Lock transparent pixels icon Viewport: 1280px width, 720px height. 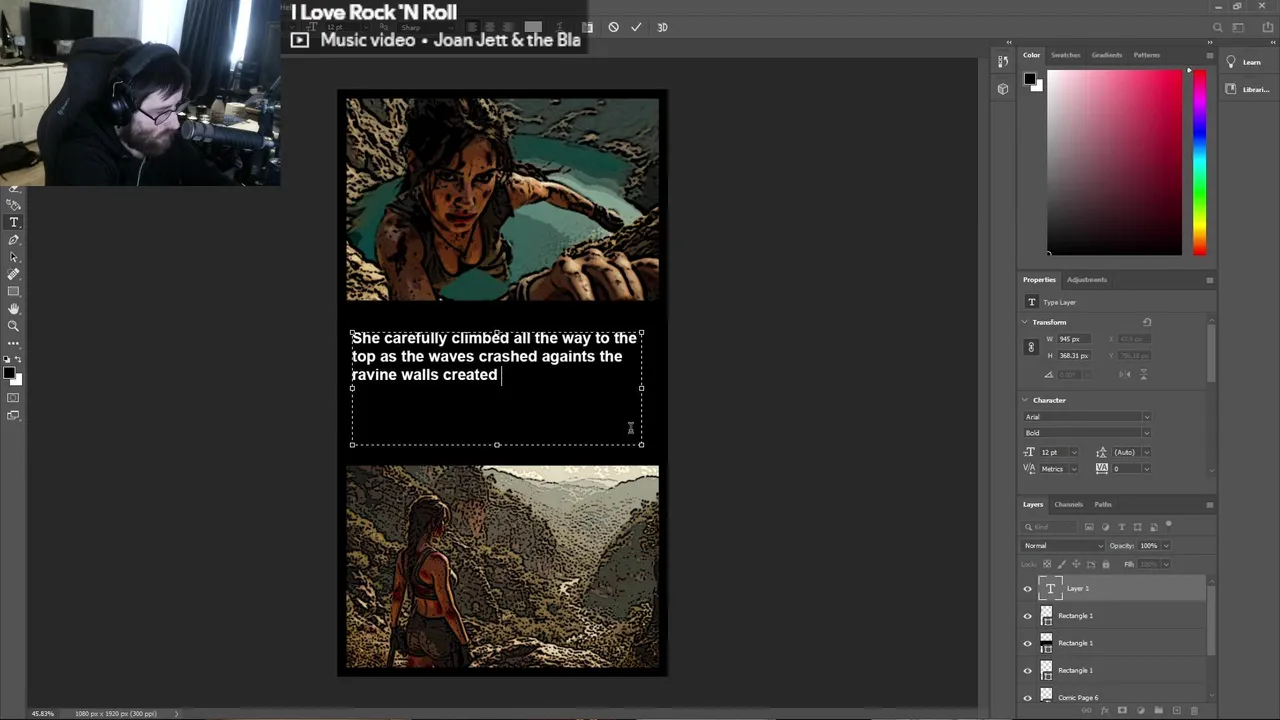[1047, 564]
